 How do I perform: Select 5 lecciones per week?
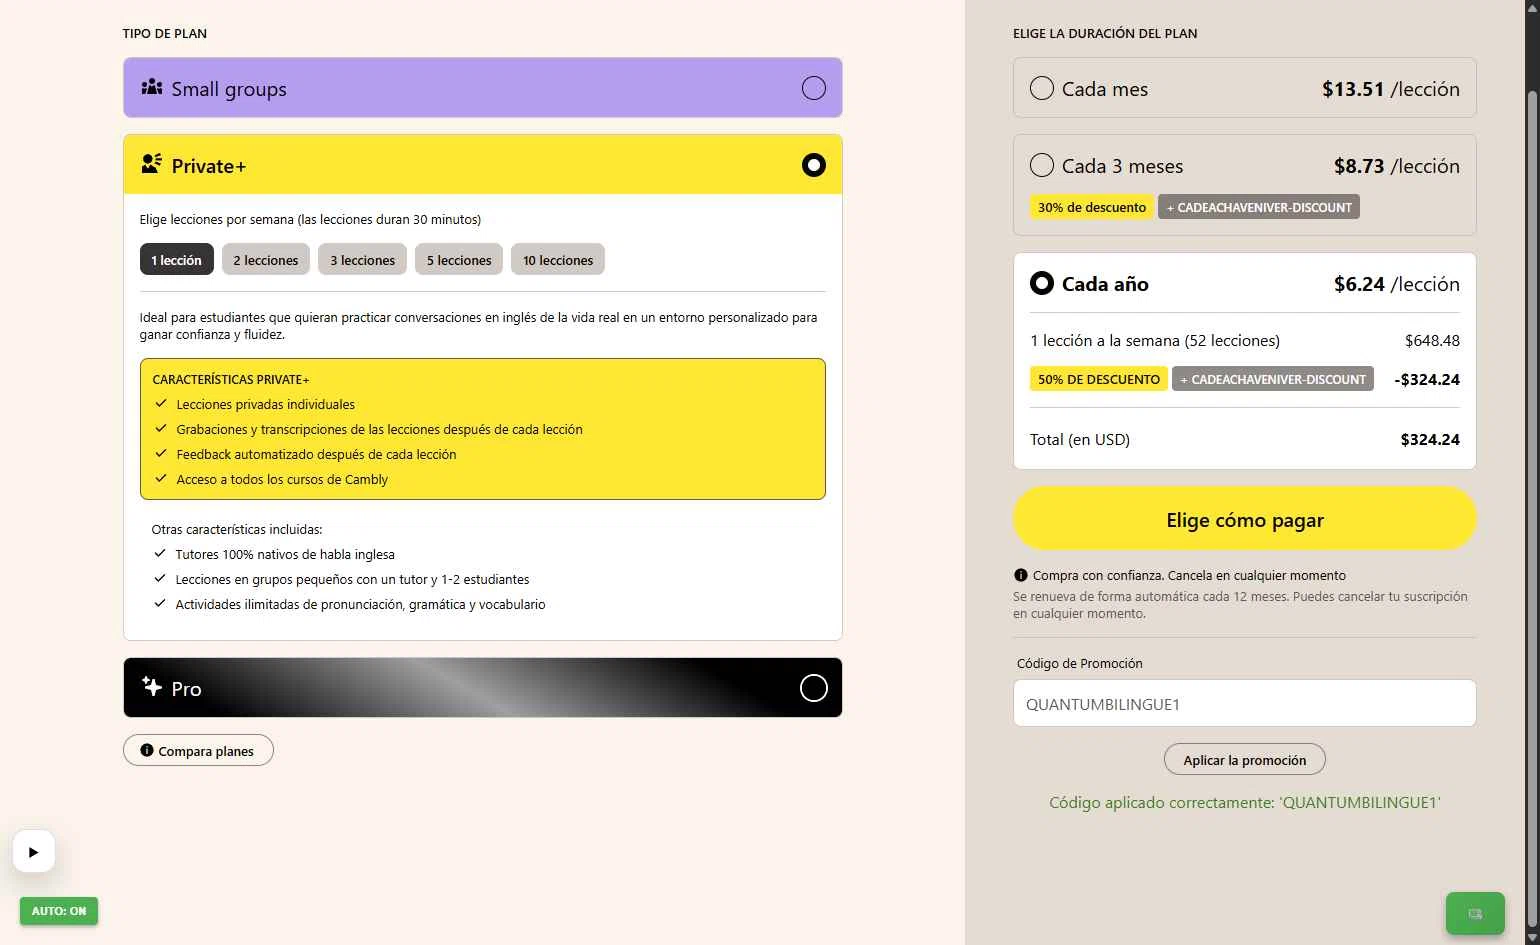click(459, 259)
